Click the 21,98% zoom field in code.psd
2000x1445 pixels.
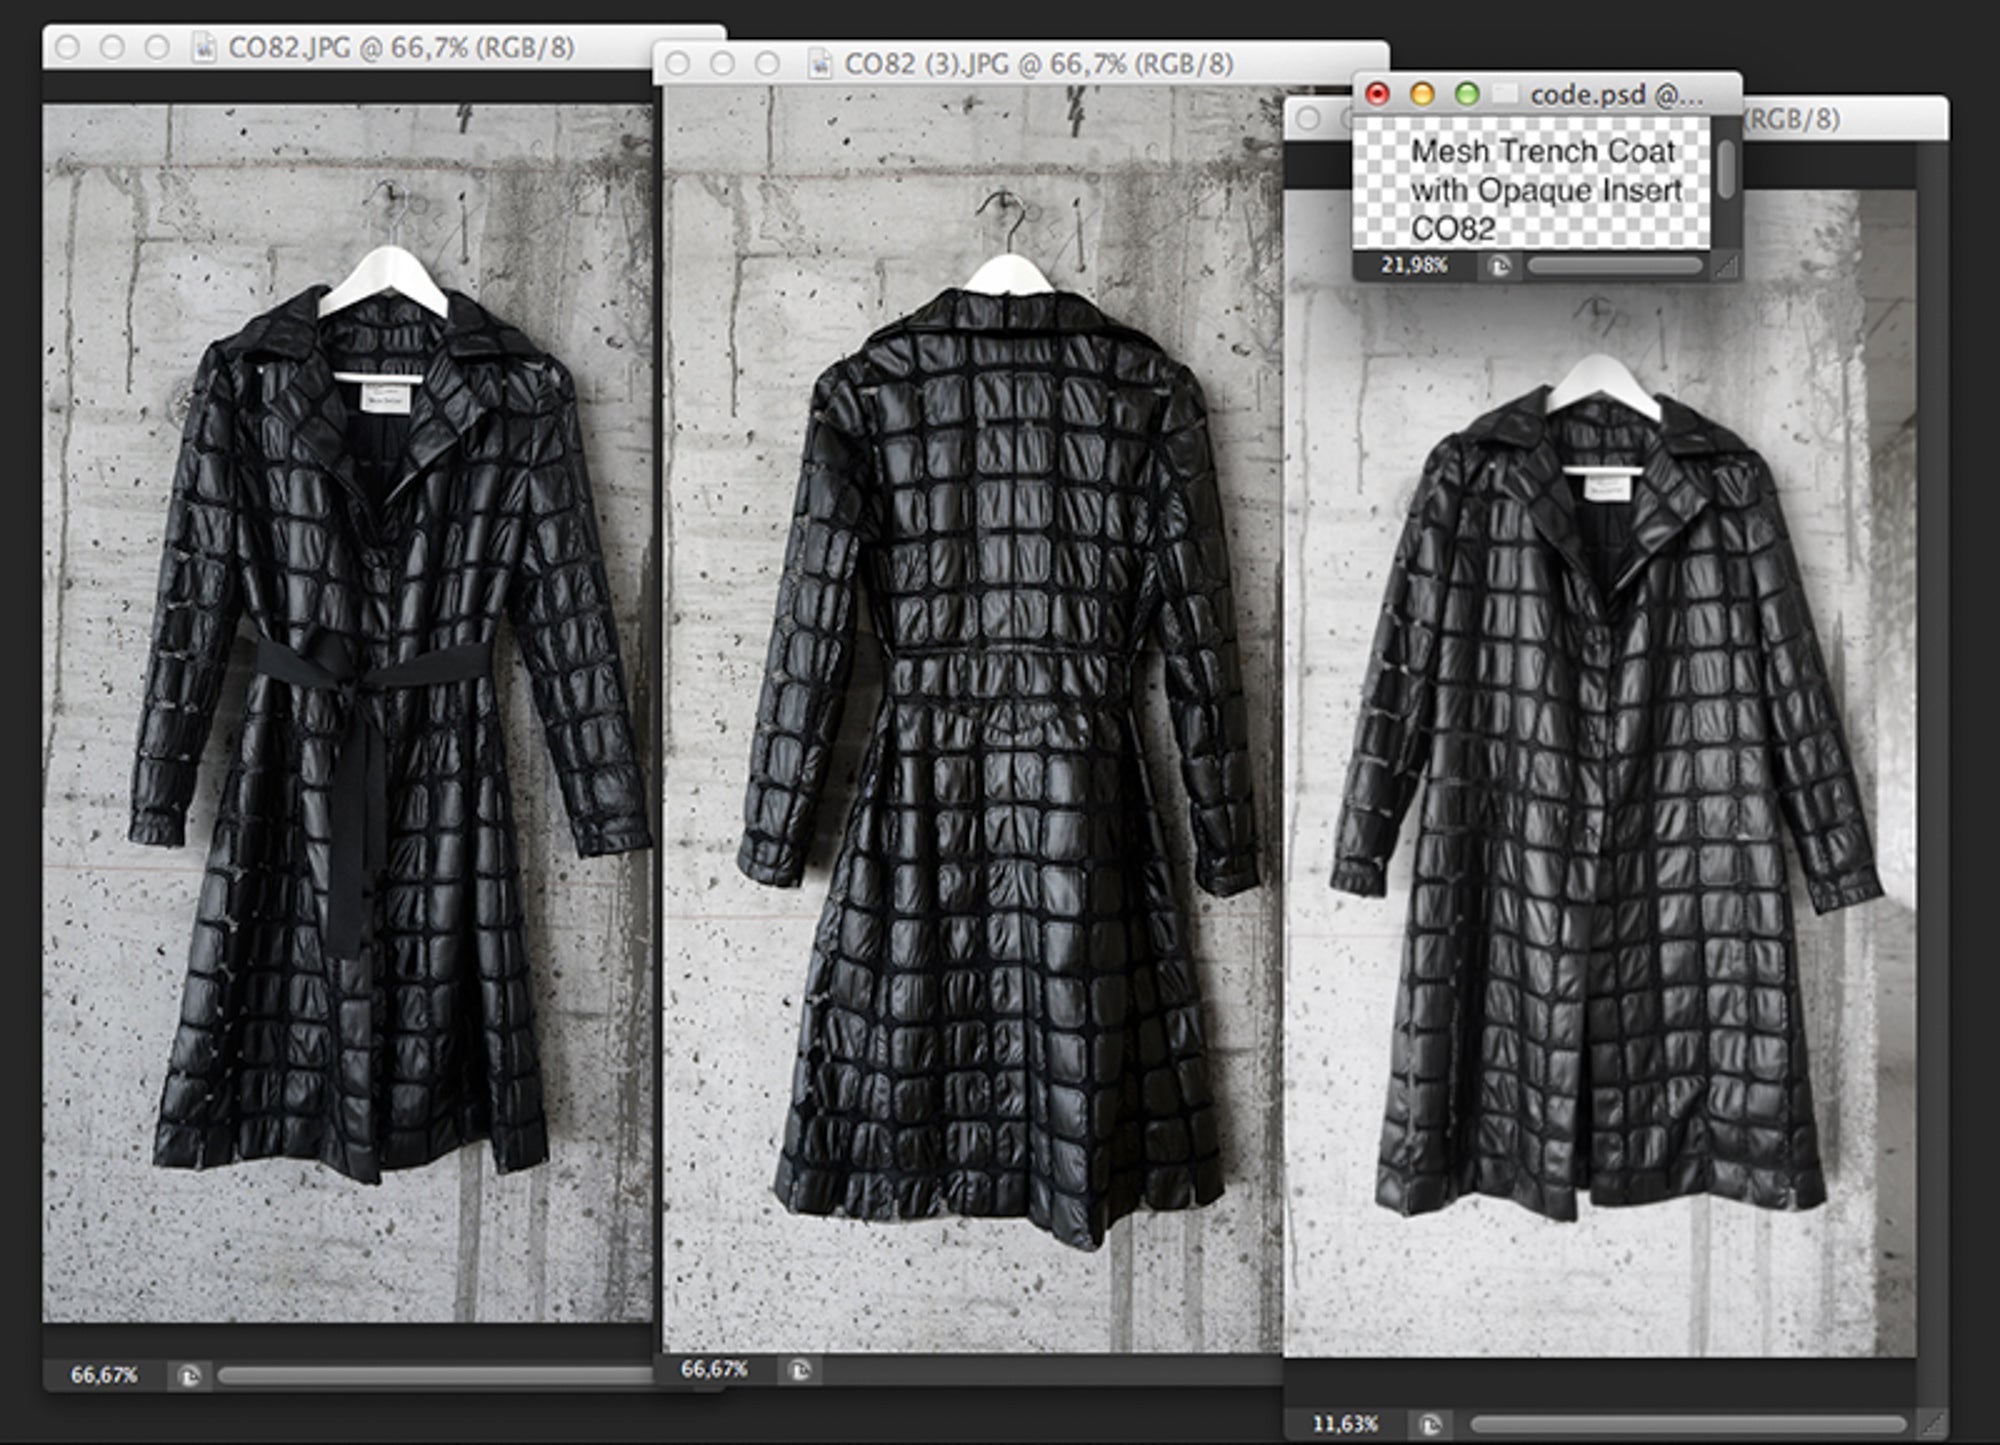[x=1414, y=266]
